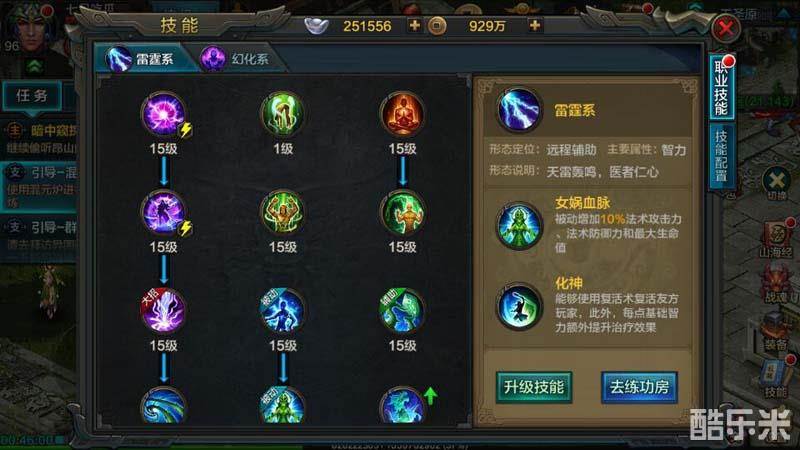800x450 pixels.
Task: Choose the level 1 green skill icon
Action: click(282, 114)
